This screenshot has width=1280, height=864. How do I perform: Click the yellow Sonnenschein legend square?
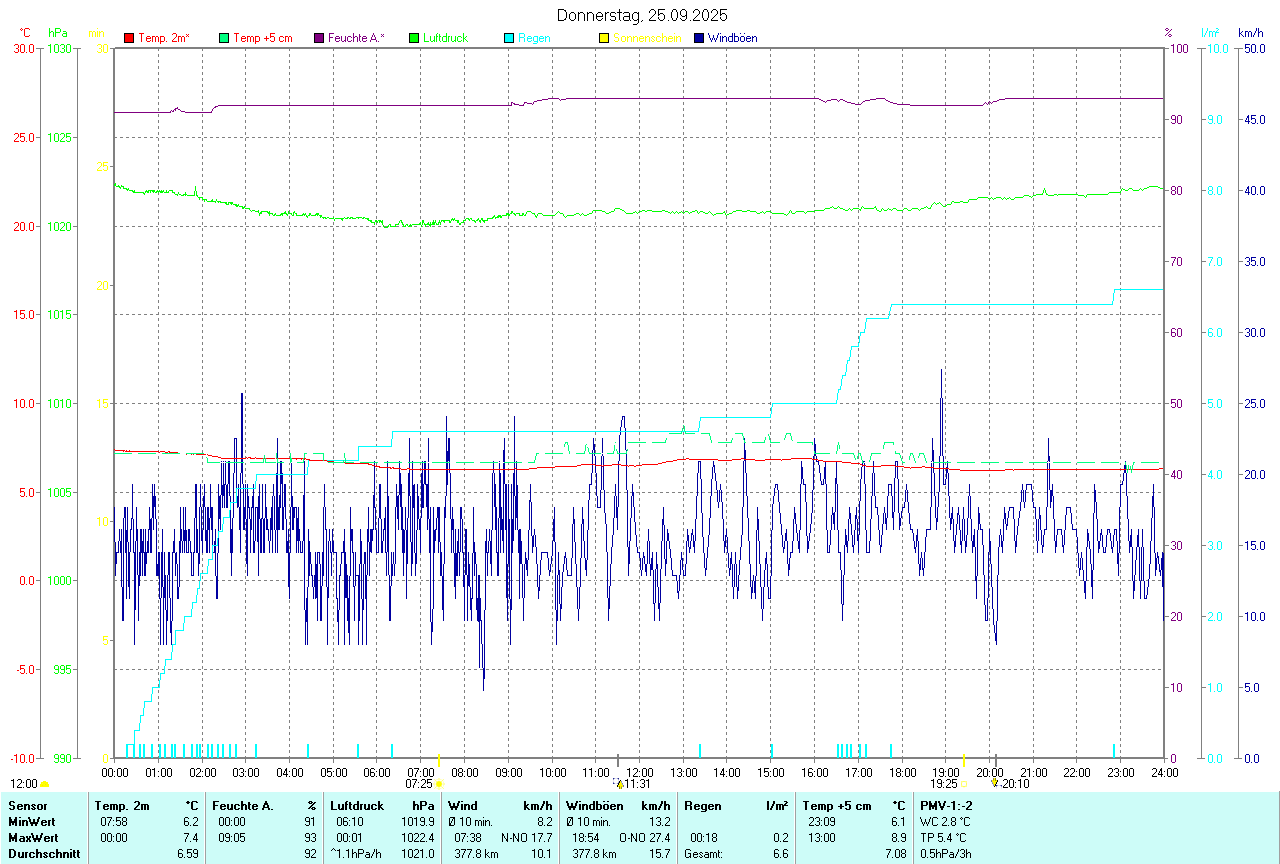click(604, 38)
